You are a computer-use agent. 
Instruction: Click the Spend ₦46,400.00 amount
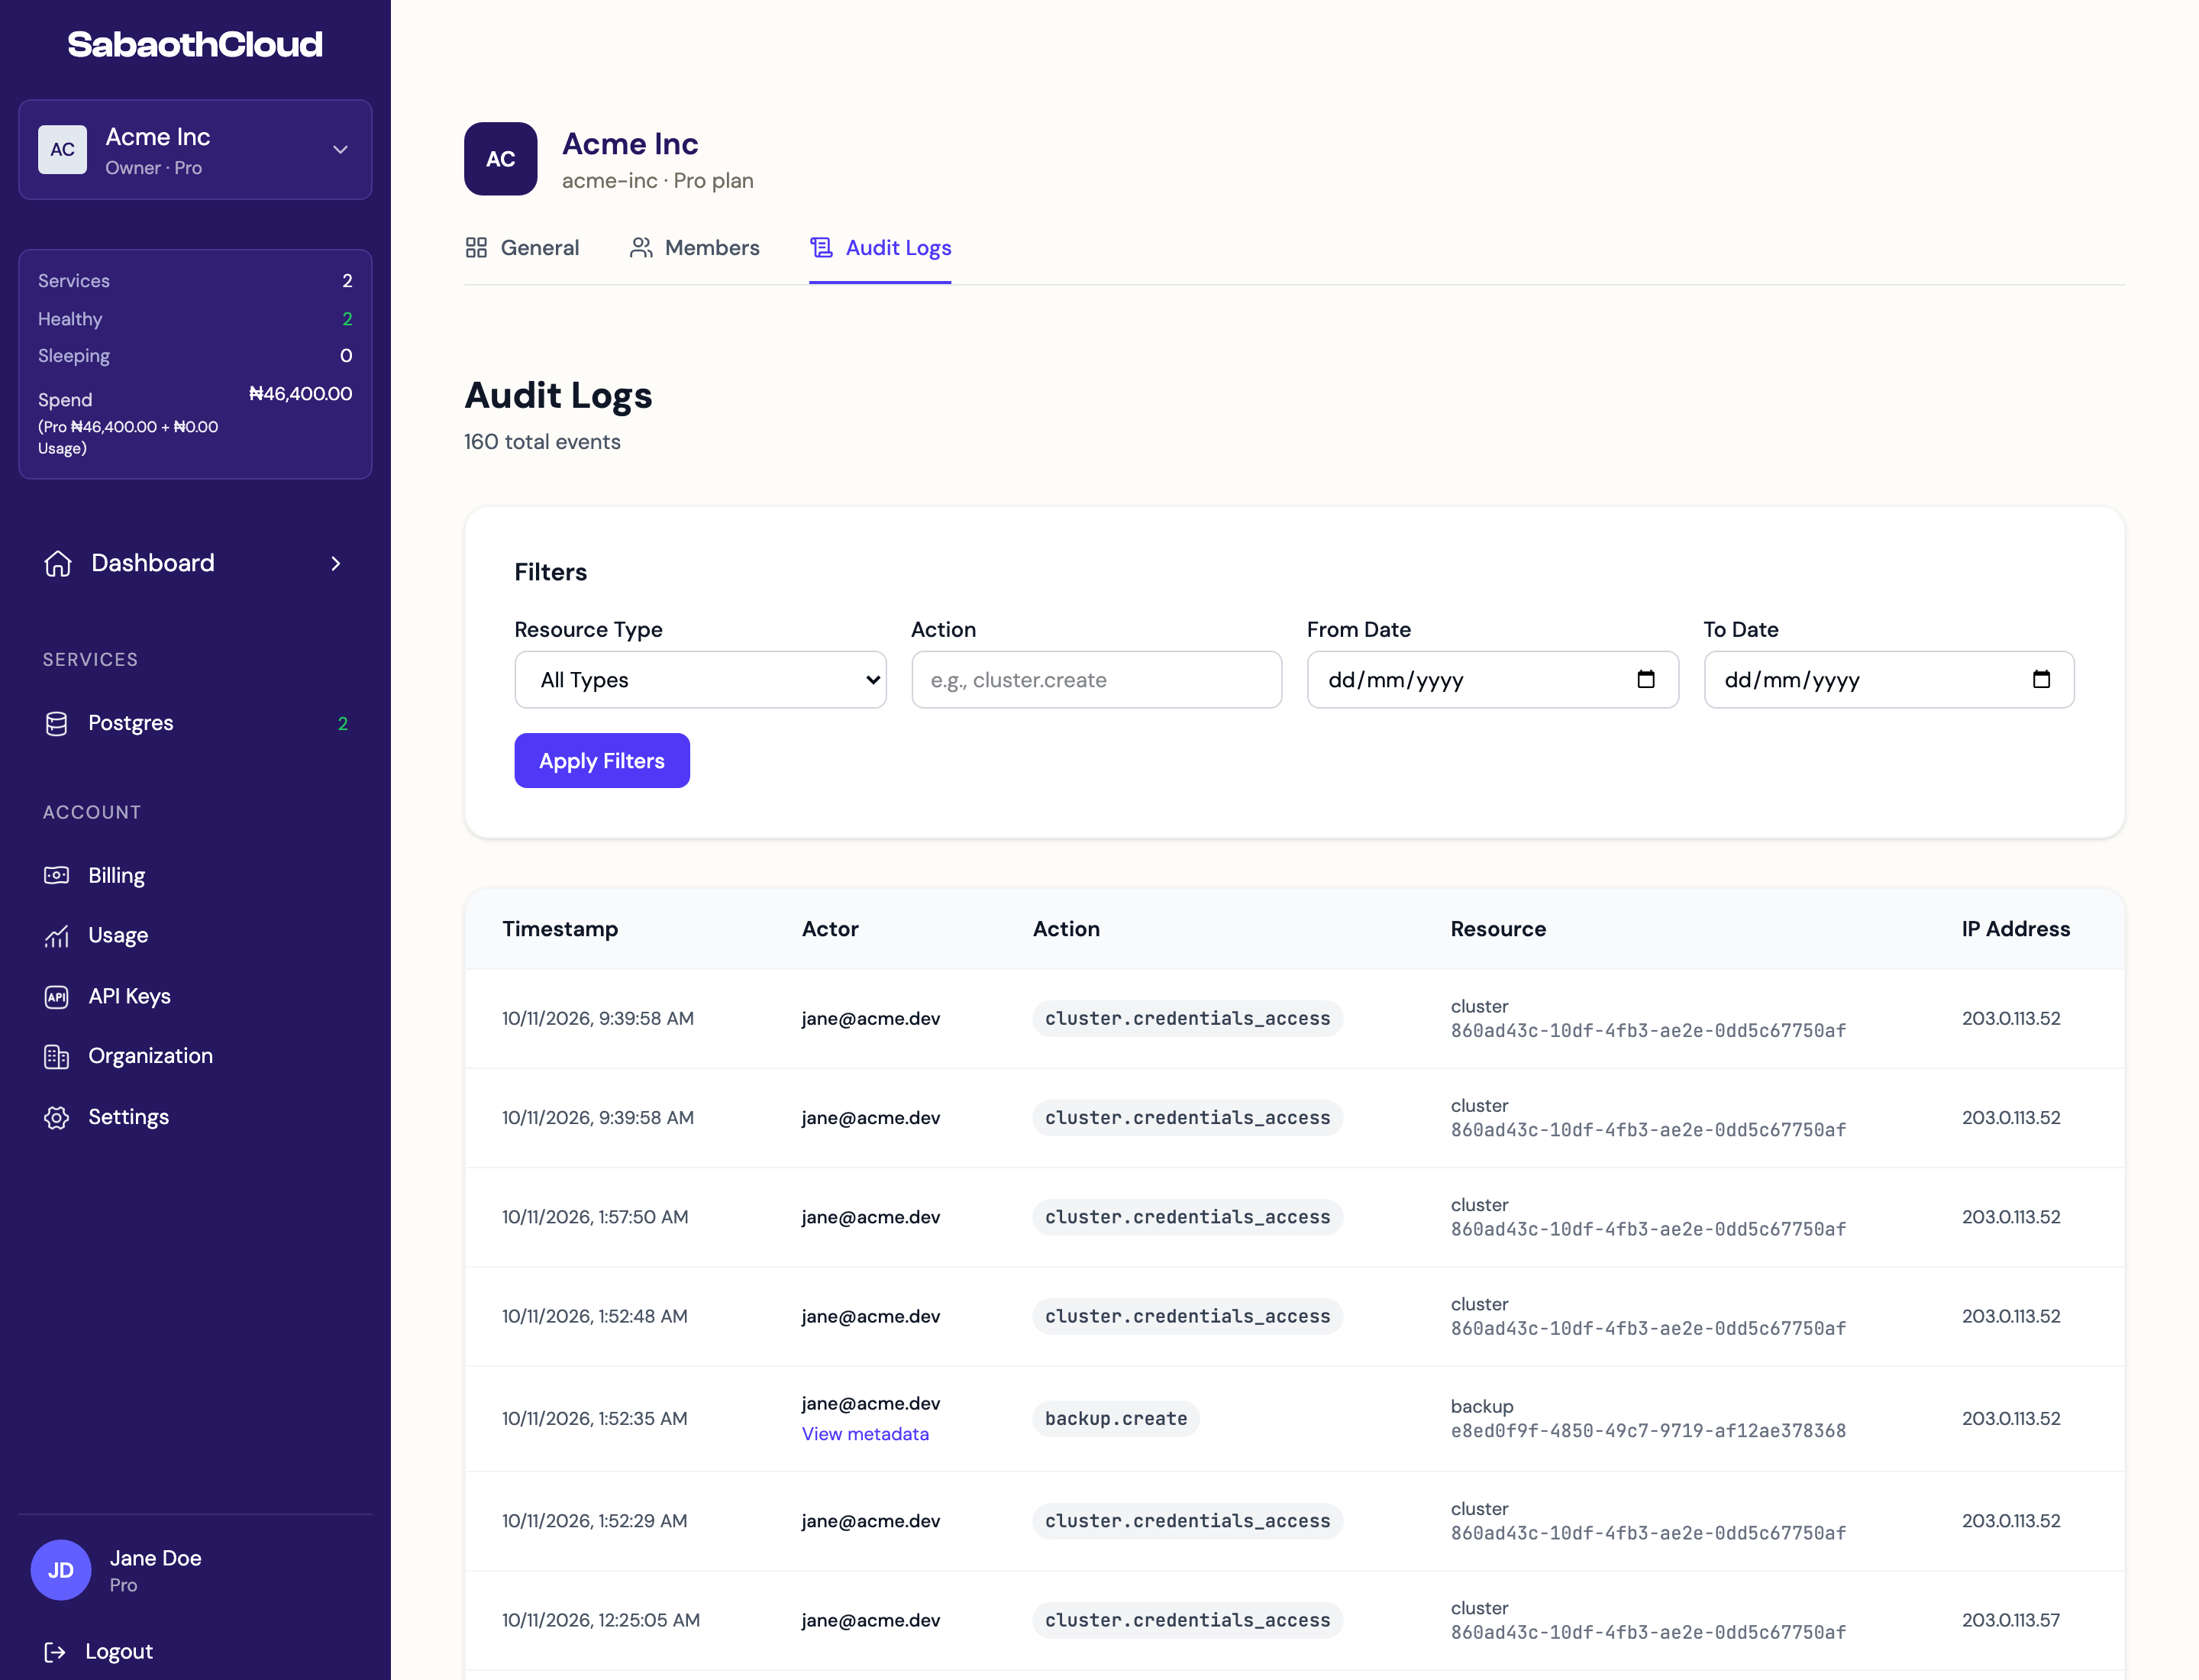tap(300, 393)
